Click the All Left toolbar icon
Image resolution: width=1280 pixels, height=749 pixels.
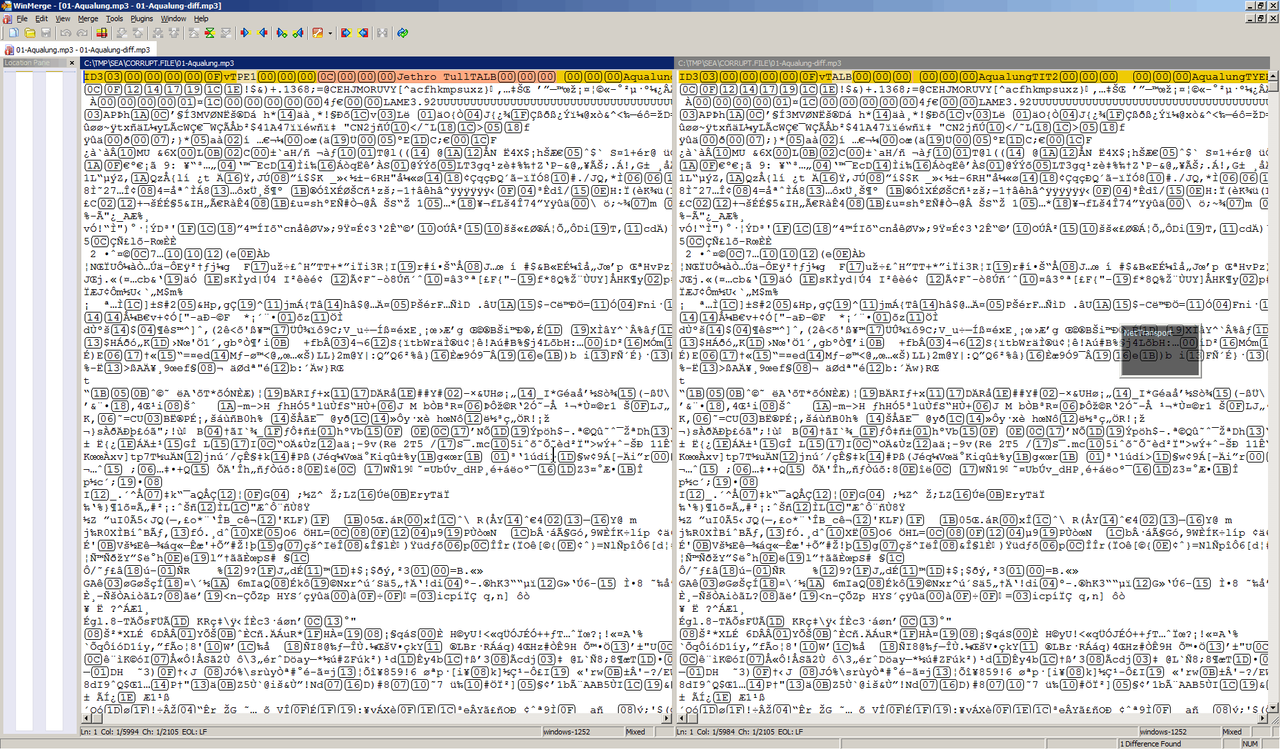click(362, 33)
